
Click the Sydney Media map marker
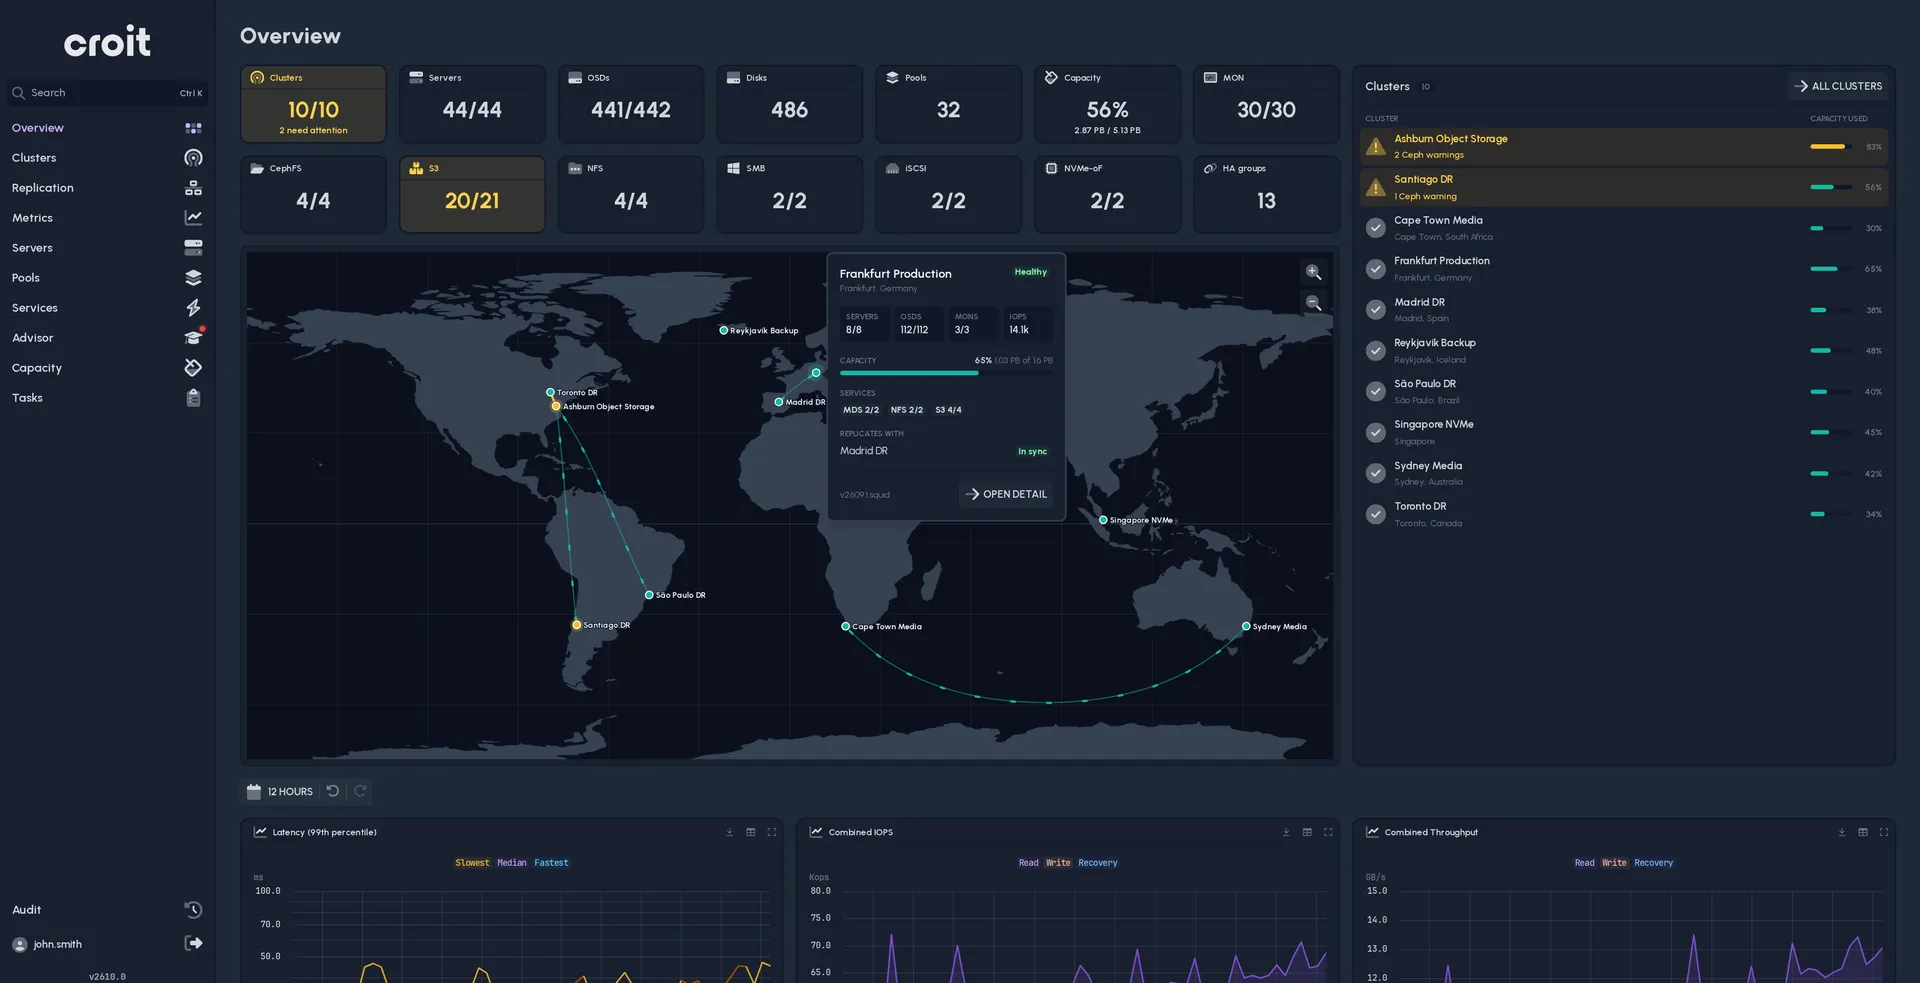tap(1246, 626)
